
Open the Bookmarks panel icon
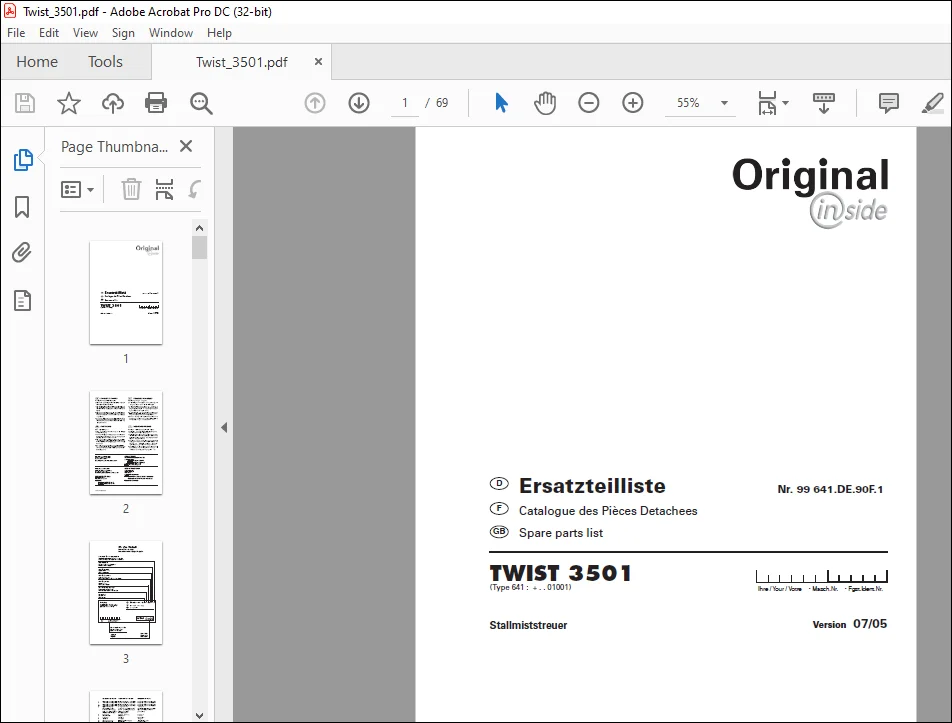coord(22,207)
